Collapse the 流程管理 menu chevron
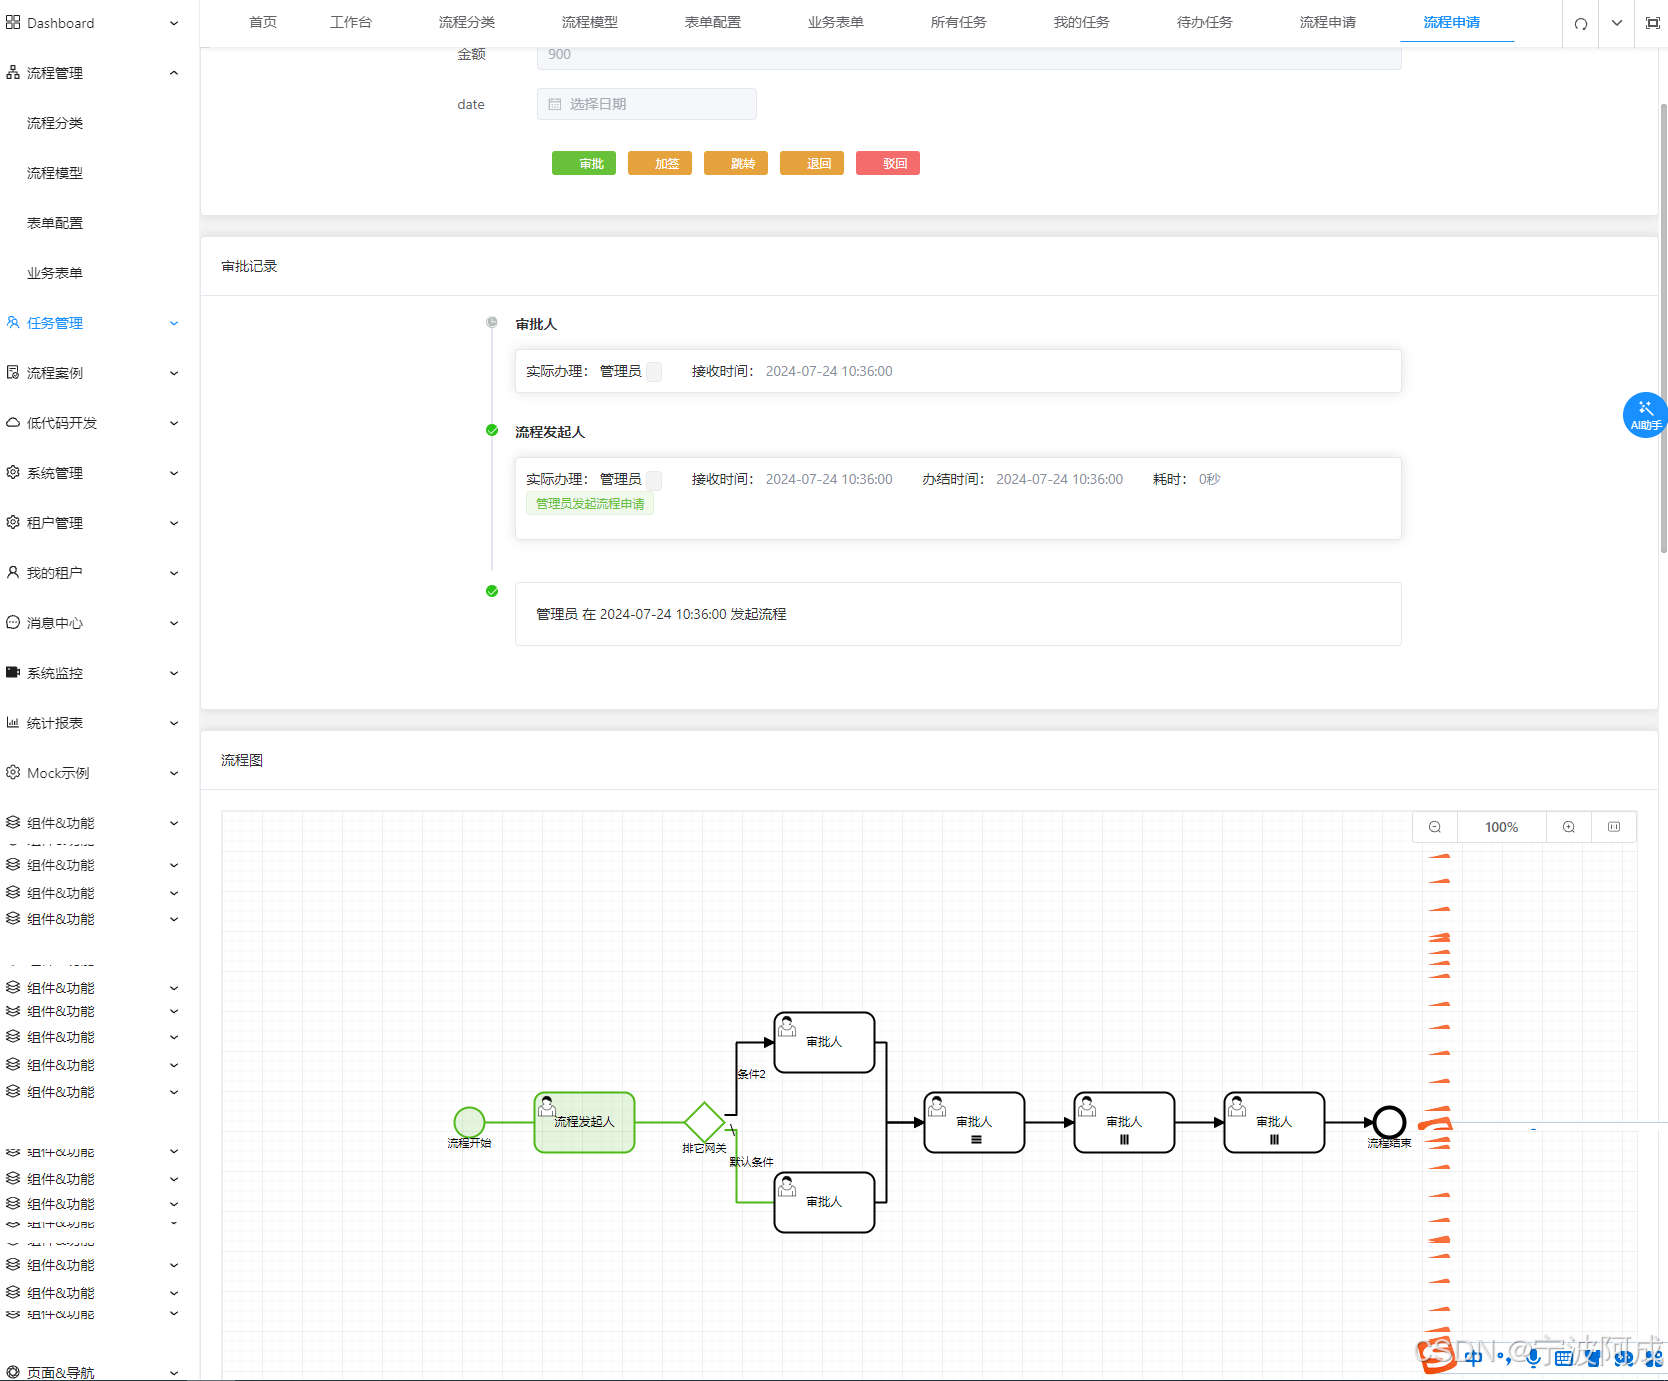1668x1381 pixels. coord(174,73)
